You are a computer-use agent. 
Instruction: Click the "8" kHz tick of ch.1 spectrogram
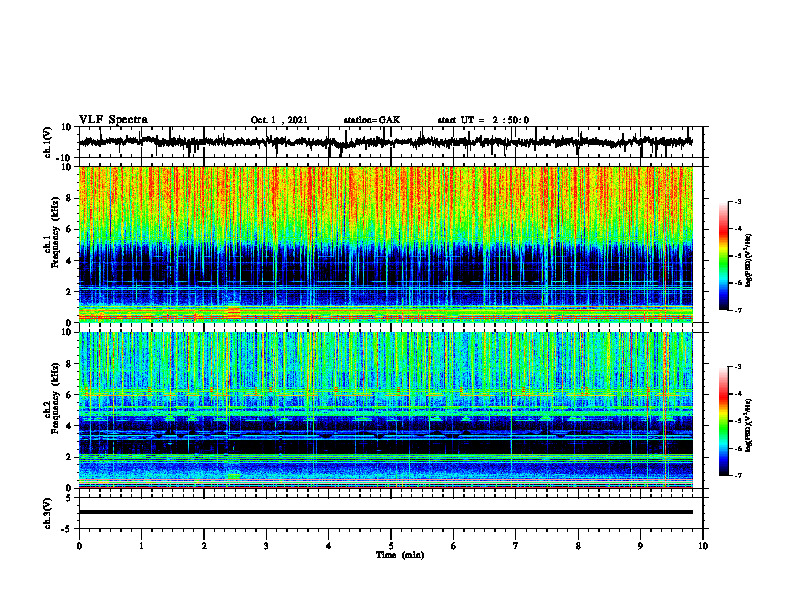coord(69,198)
